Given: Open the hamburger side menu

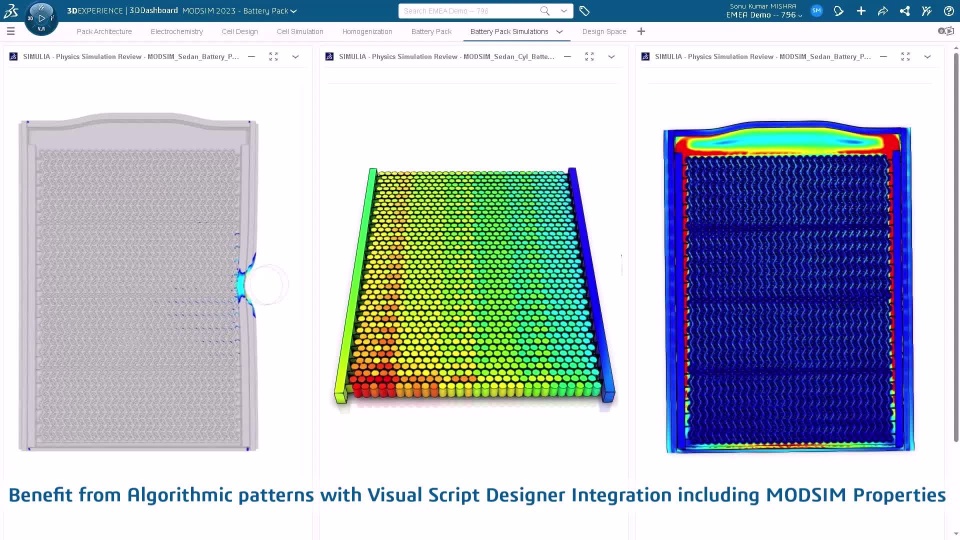Looking at the screenshot, I should point(10,31).
